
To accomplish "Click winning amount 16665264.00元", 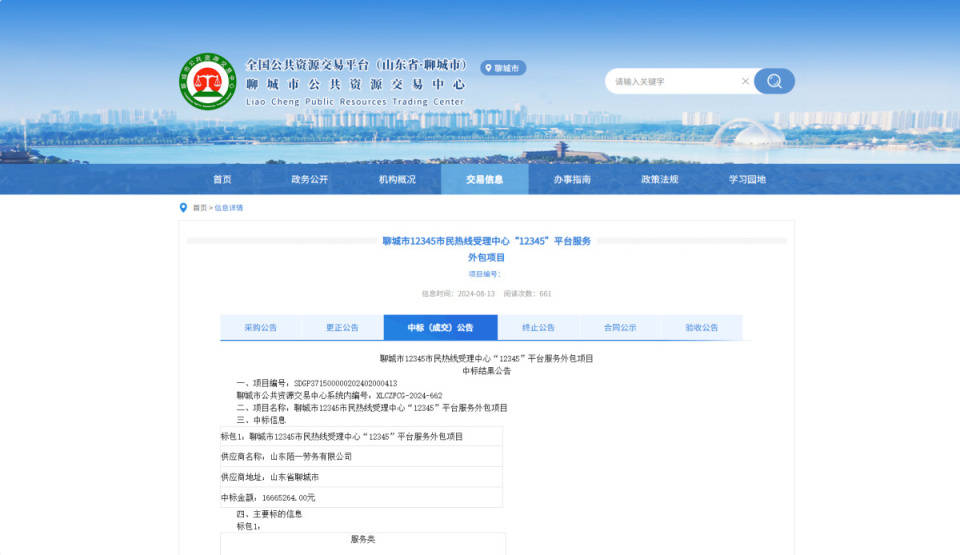I will click(x=288, y=497).
